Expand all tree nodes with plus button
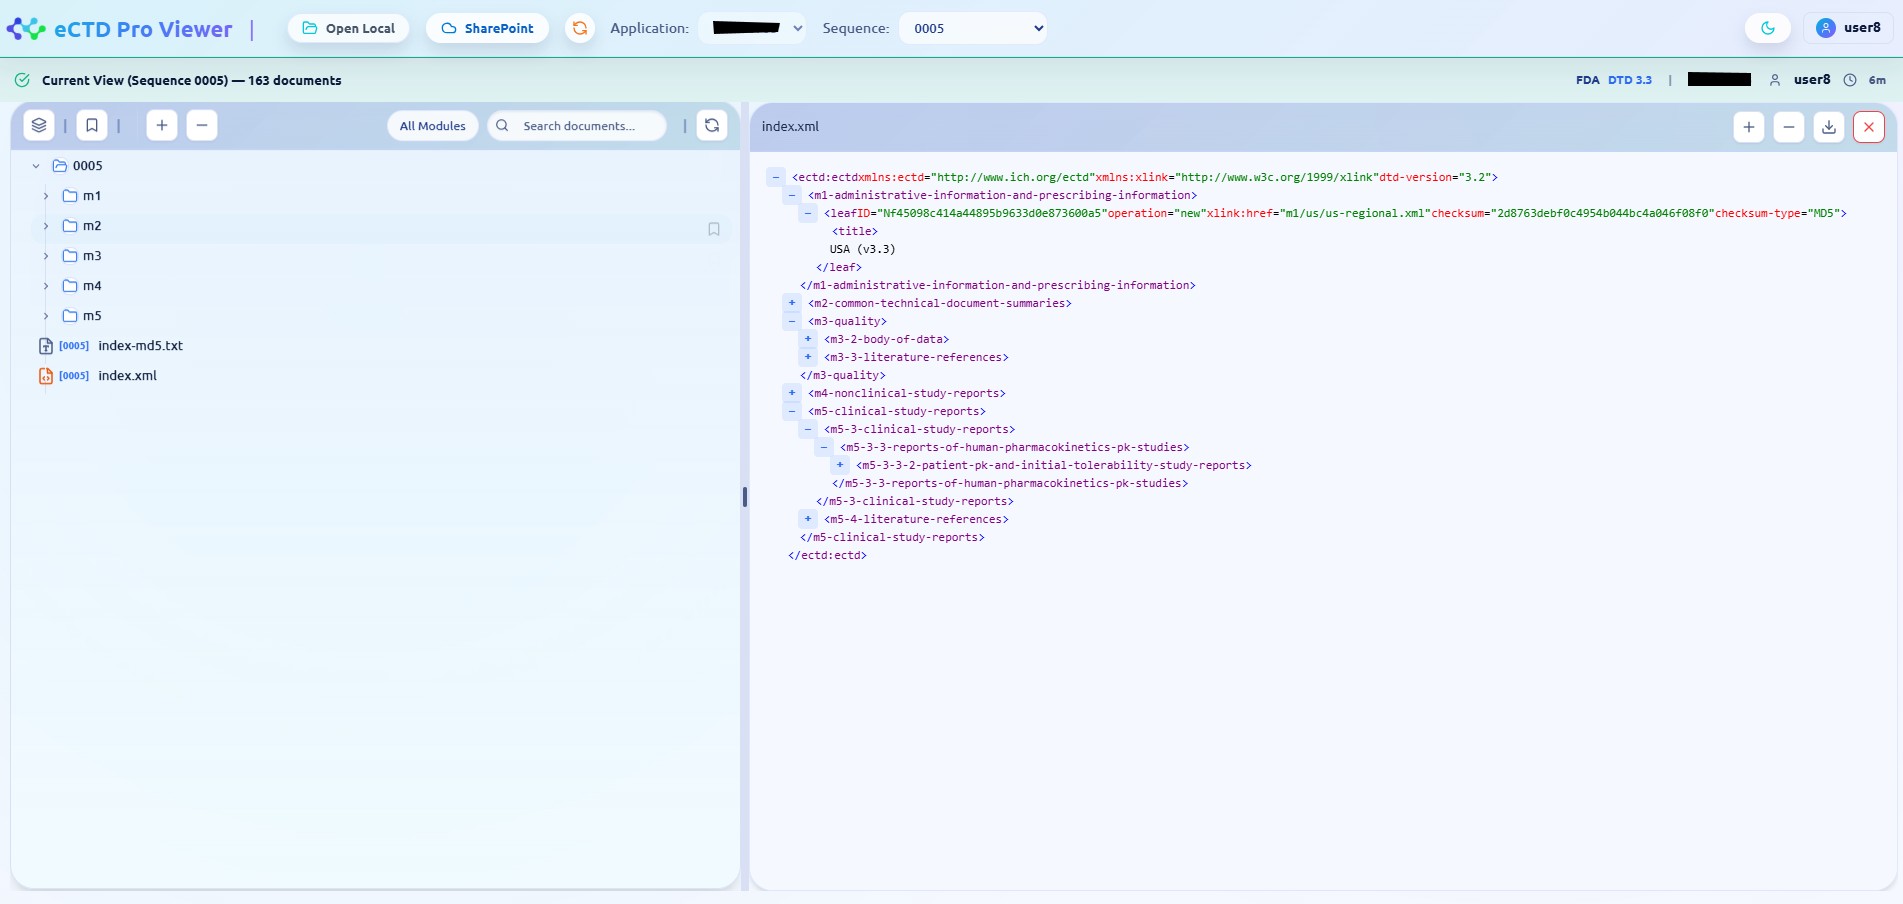Viewport: 1903px width, 904px height. [162, 125]
